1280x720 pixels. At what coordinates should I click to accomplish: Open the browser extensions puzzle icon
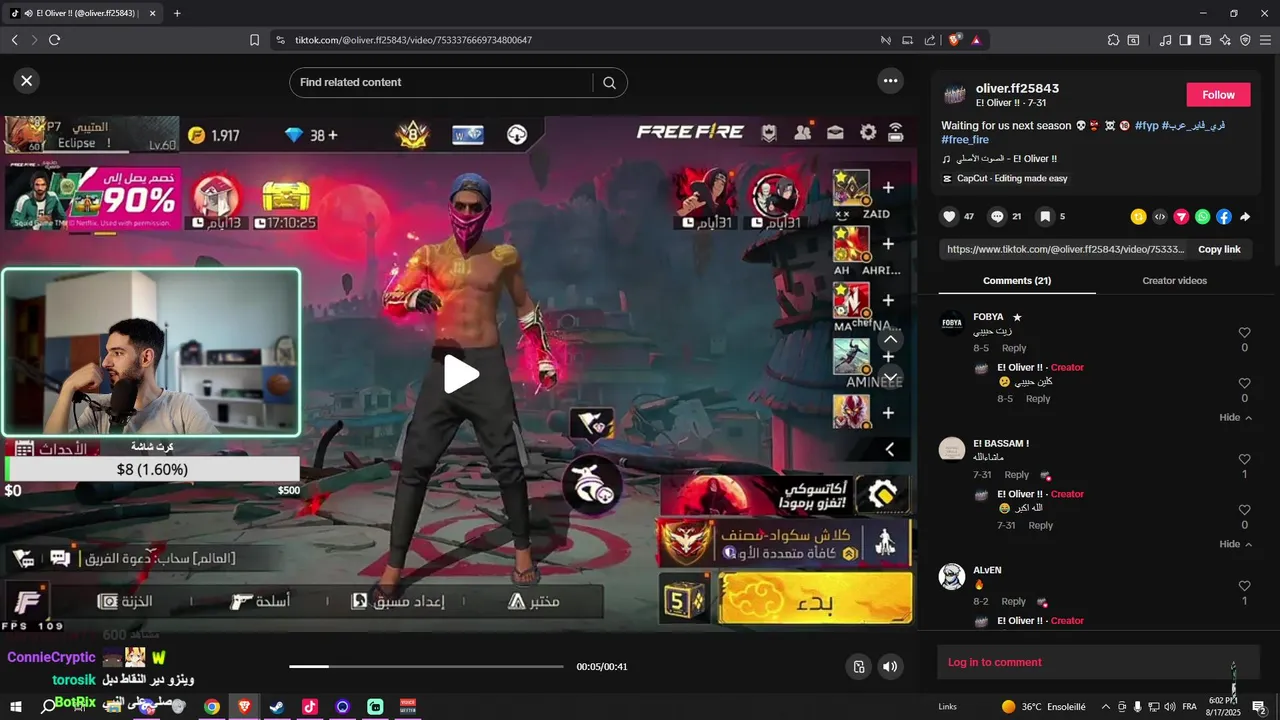(1113, 40)
